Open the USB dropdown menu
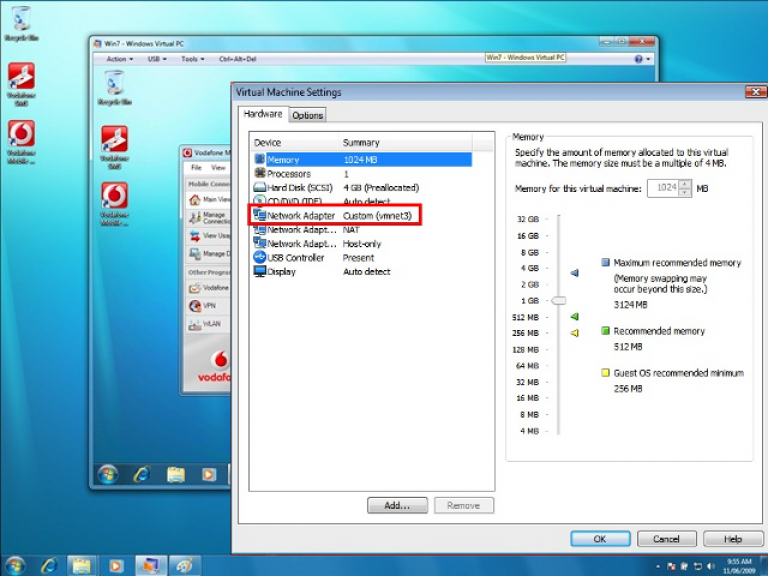The image size is (768, 576). [x=155, y=59]
